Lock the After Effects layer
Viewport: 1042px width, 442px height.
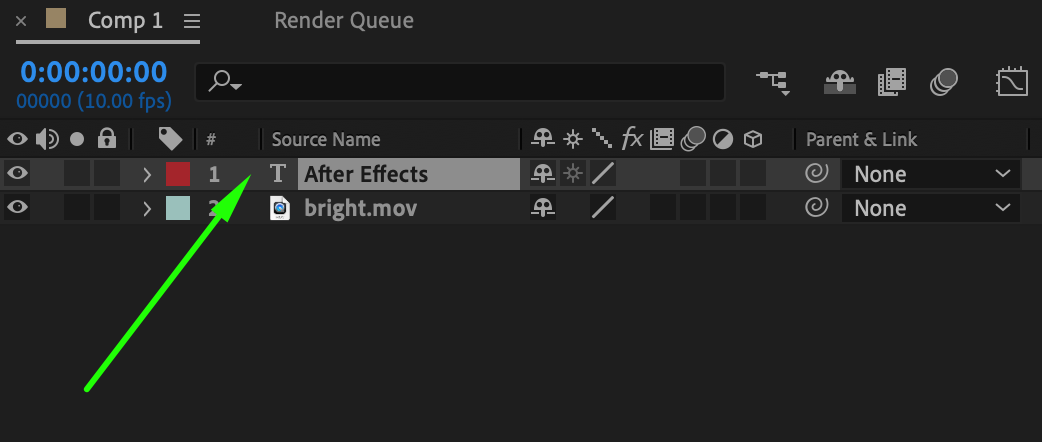[x=106, y=174]
